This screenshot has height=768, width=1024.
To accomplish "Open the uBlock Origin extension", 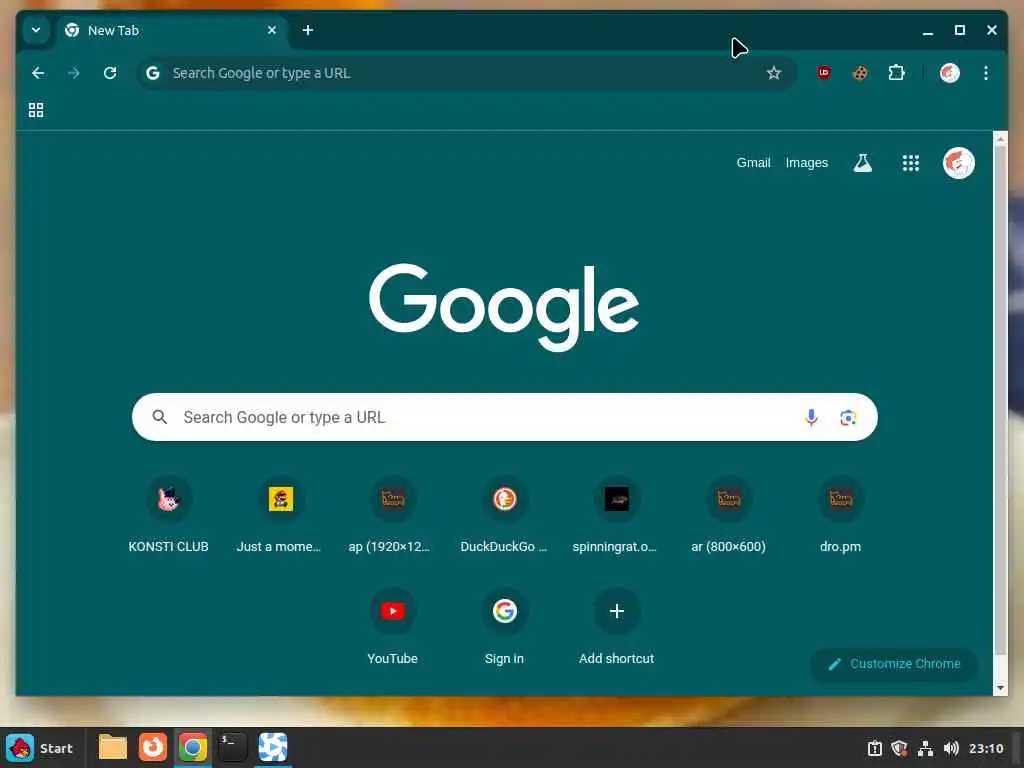I will coord(824,73).
